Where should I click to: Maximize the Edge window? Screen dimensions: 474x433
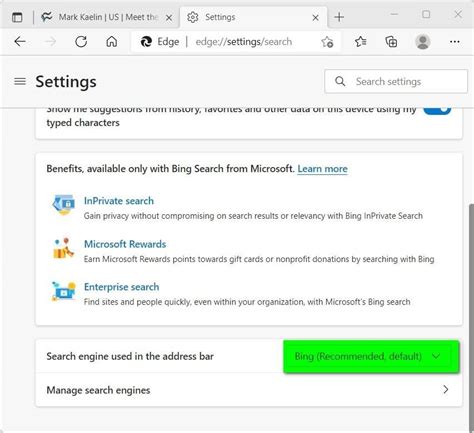coord(426,15)
